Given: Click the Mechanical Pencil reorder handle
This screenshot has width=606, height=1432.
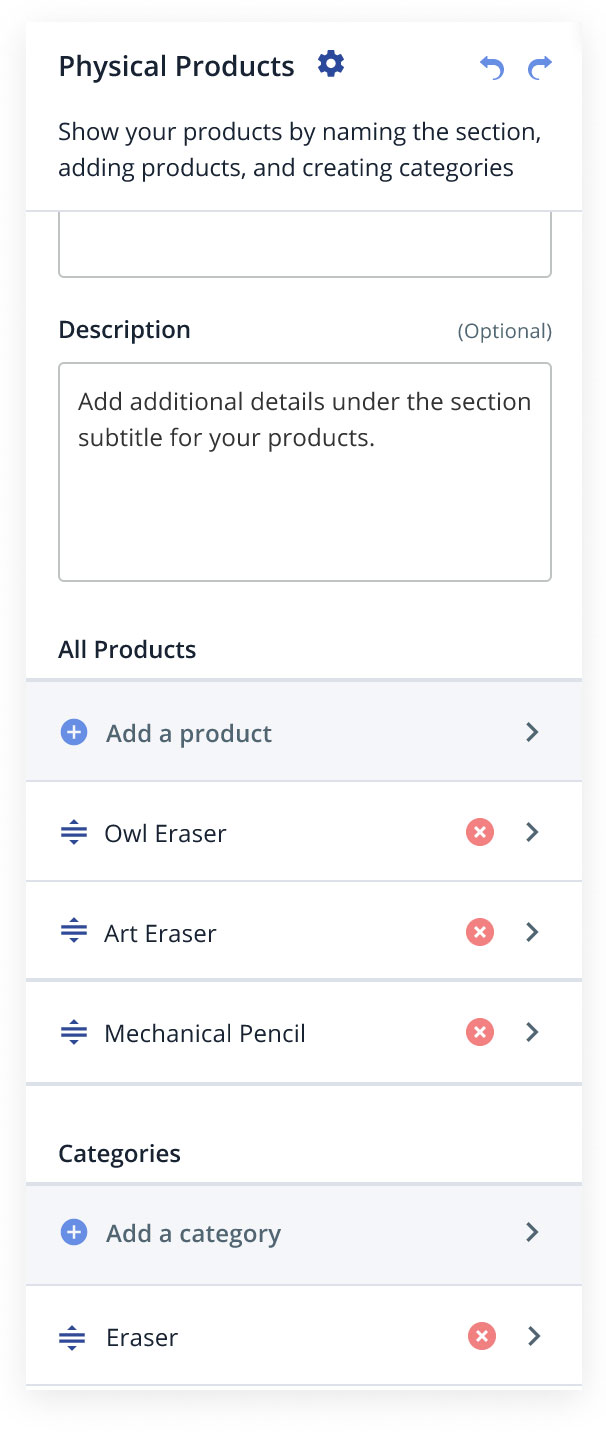Looking at the screenshot, I should coord(73,1033).
